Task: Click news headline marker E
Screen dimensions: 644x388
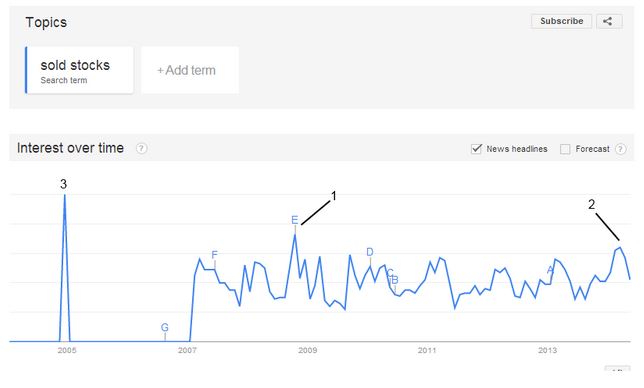Action: pos(294,220)
